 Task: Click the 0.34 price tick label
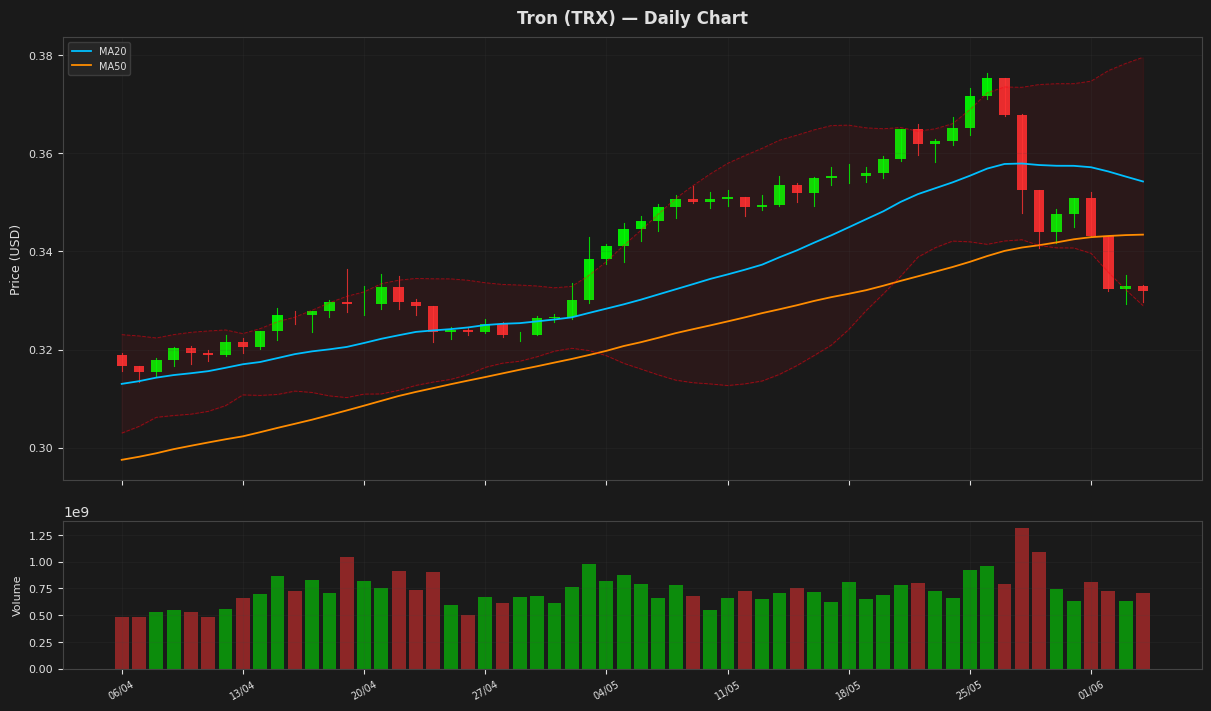[39, 252]
